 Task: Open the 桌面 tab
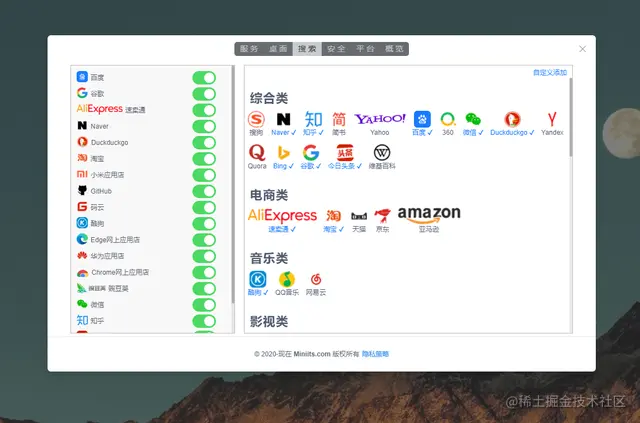[278, 49]
